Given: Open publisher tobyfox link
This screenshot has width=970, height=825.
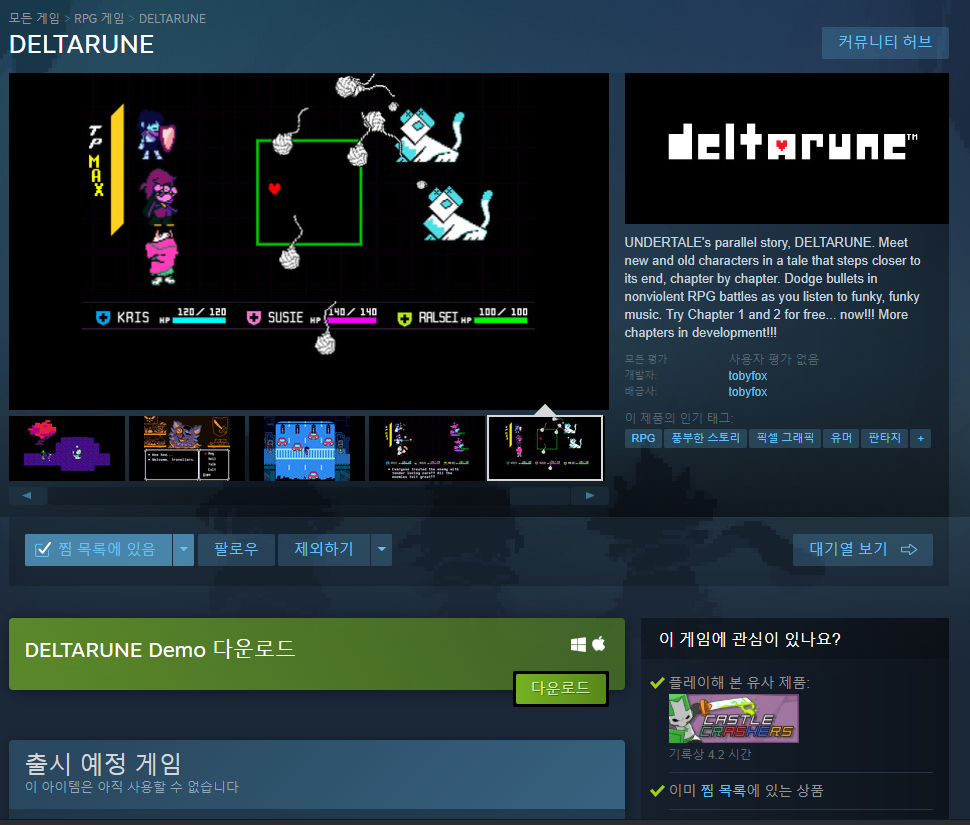Looking at the screenshot, I should (x=747, y=392).
